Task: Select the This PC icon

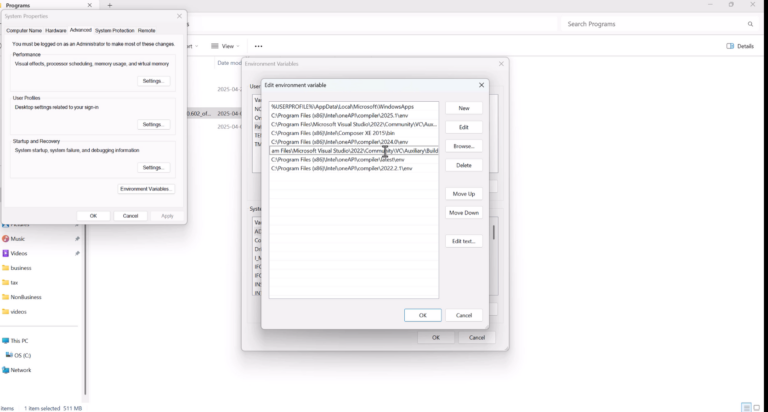Action: click(x=6, y=341)
